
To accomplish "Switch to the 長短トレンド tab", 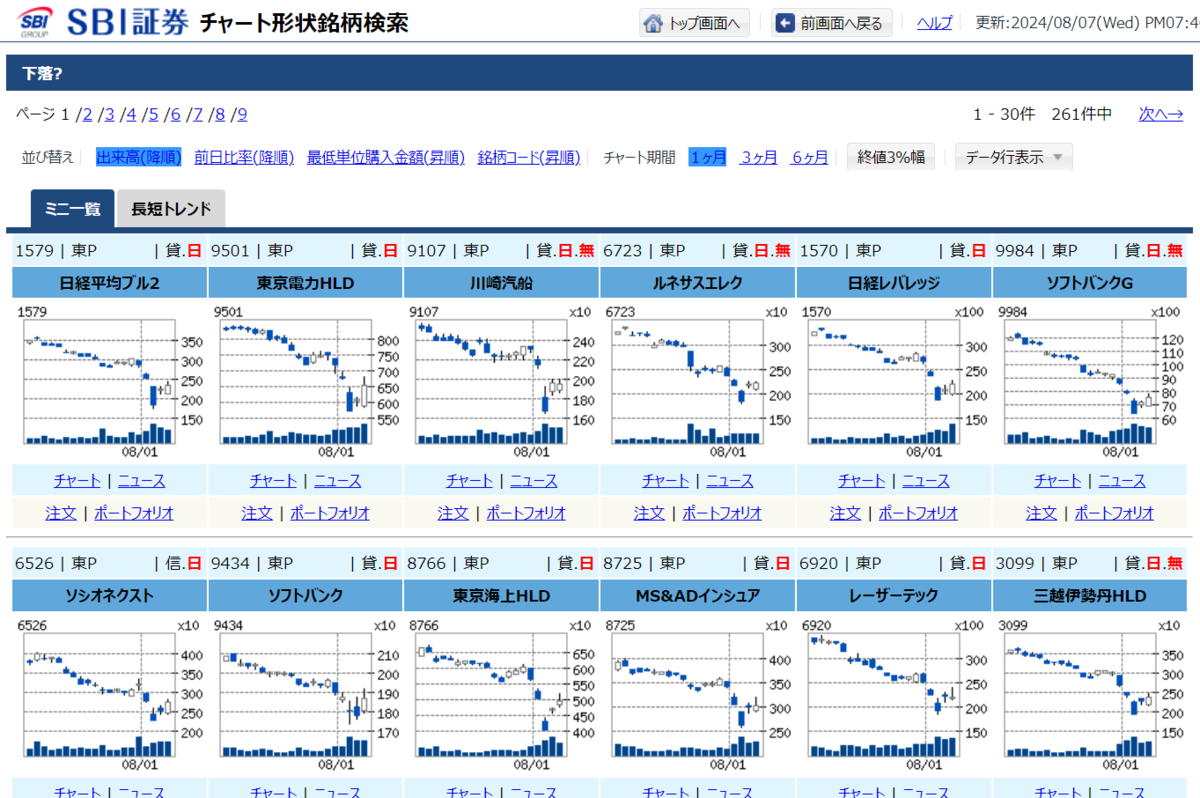I will point(170,210).
